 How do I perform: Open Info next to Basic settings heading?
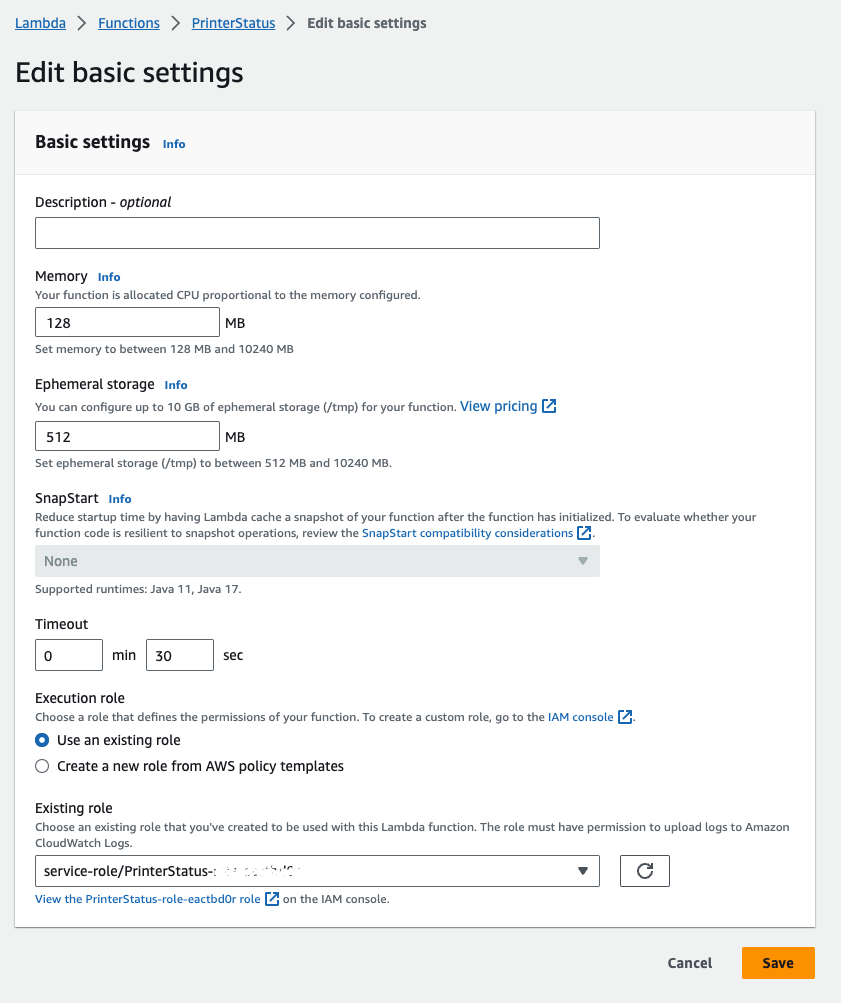pyautogui.click(x=174, y=144)
